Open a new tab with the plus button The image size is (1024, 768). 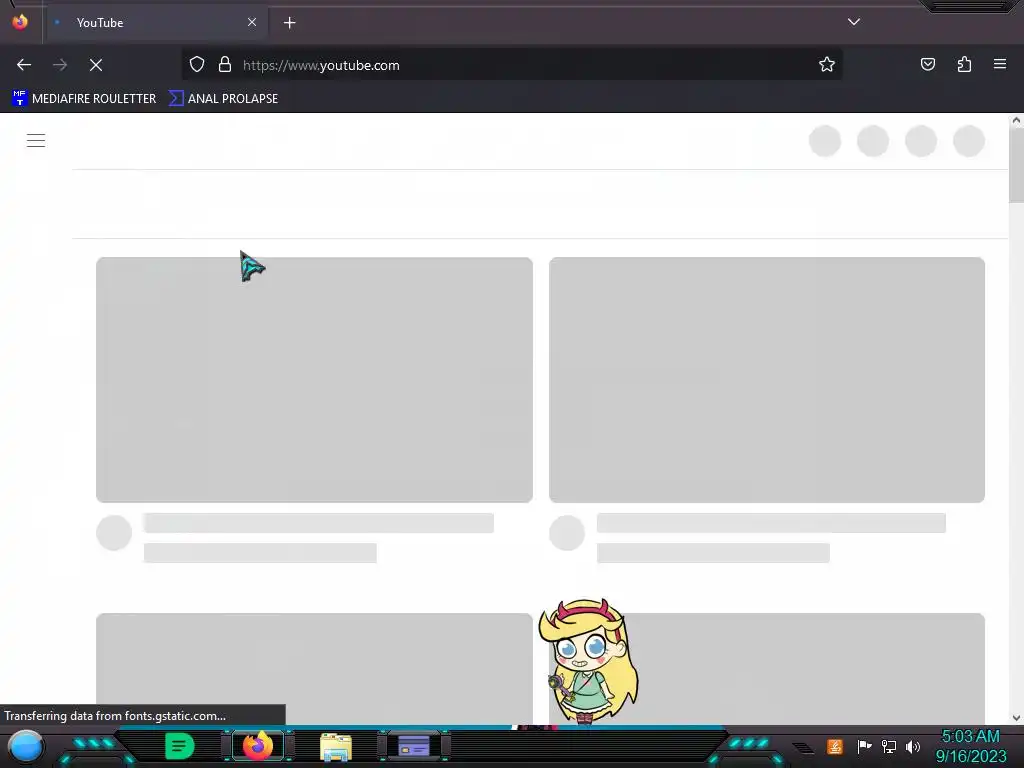coord(289,23)
